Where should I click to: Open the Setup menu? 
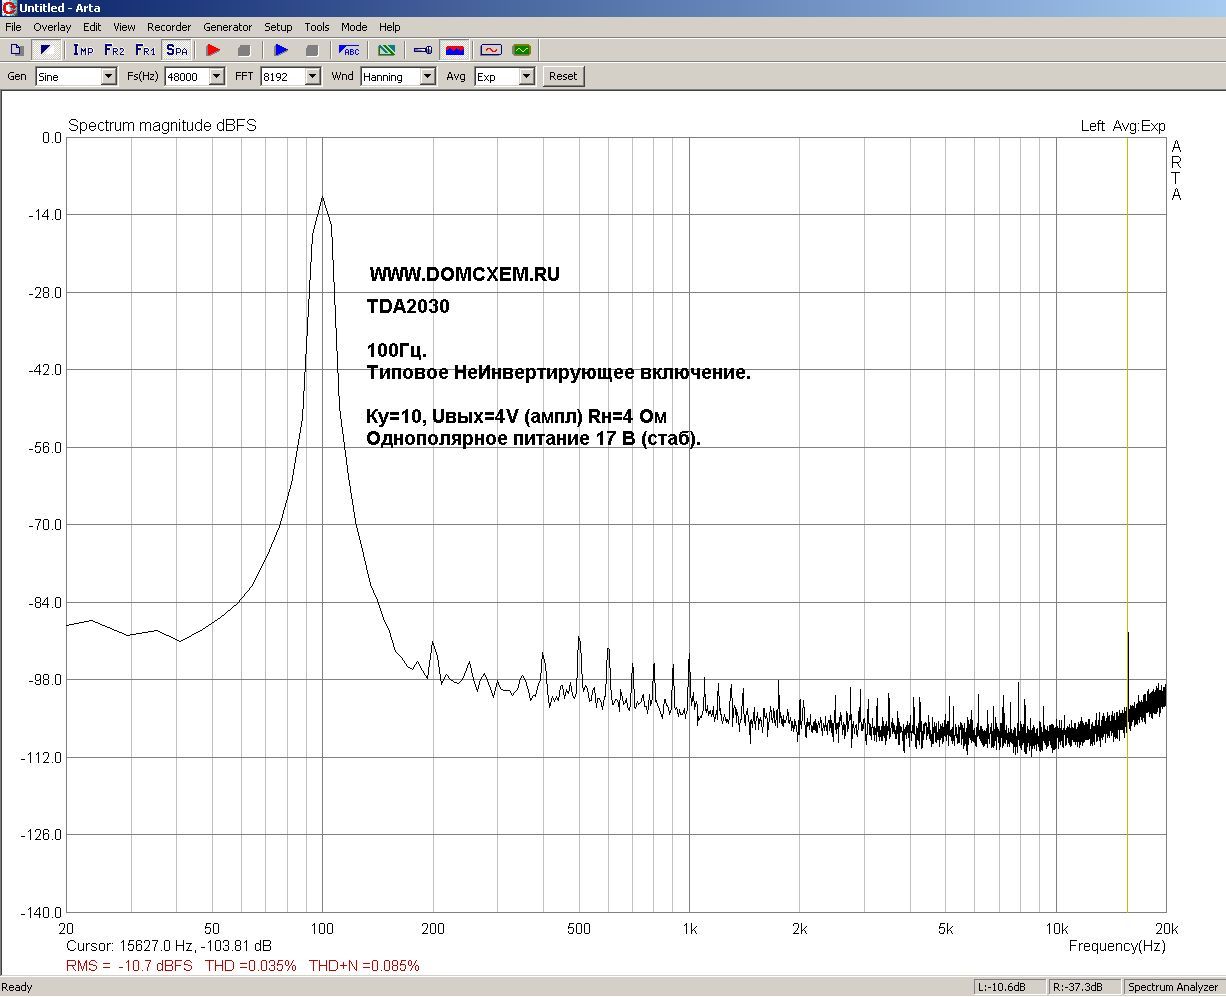click(x=278, y=27)
